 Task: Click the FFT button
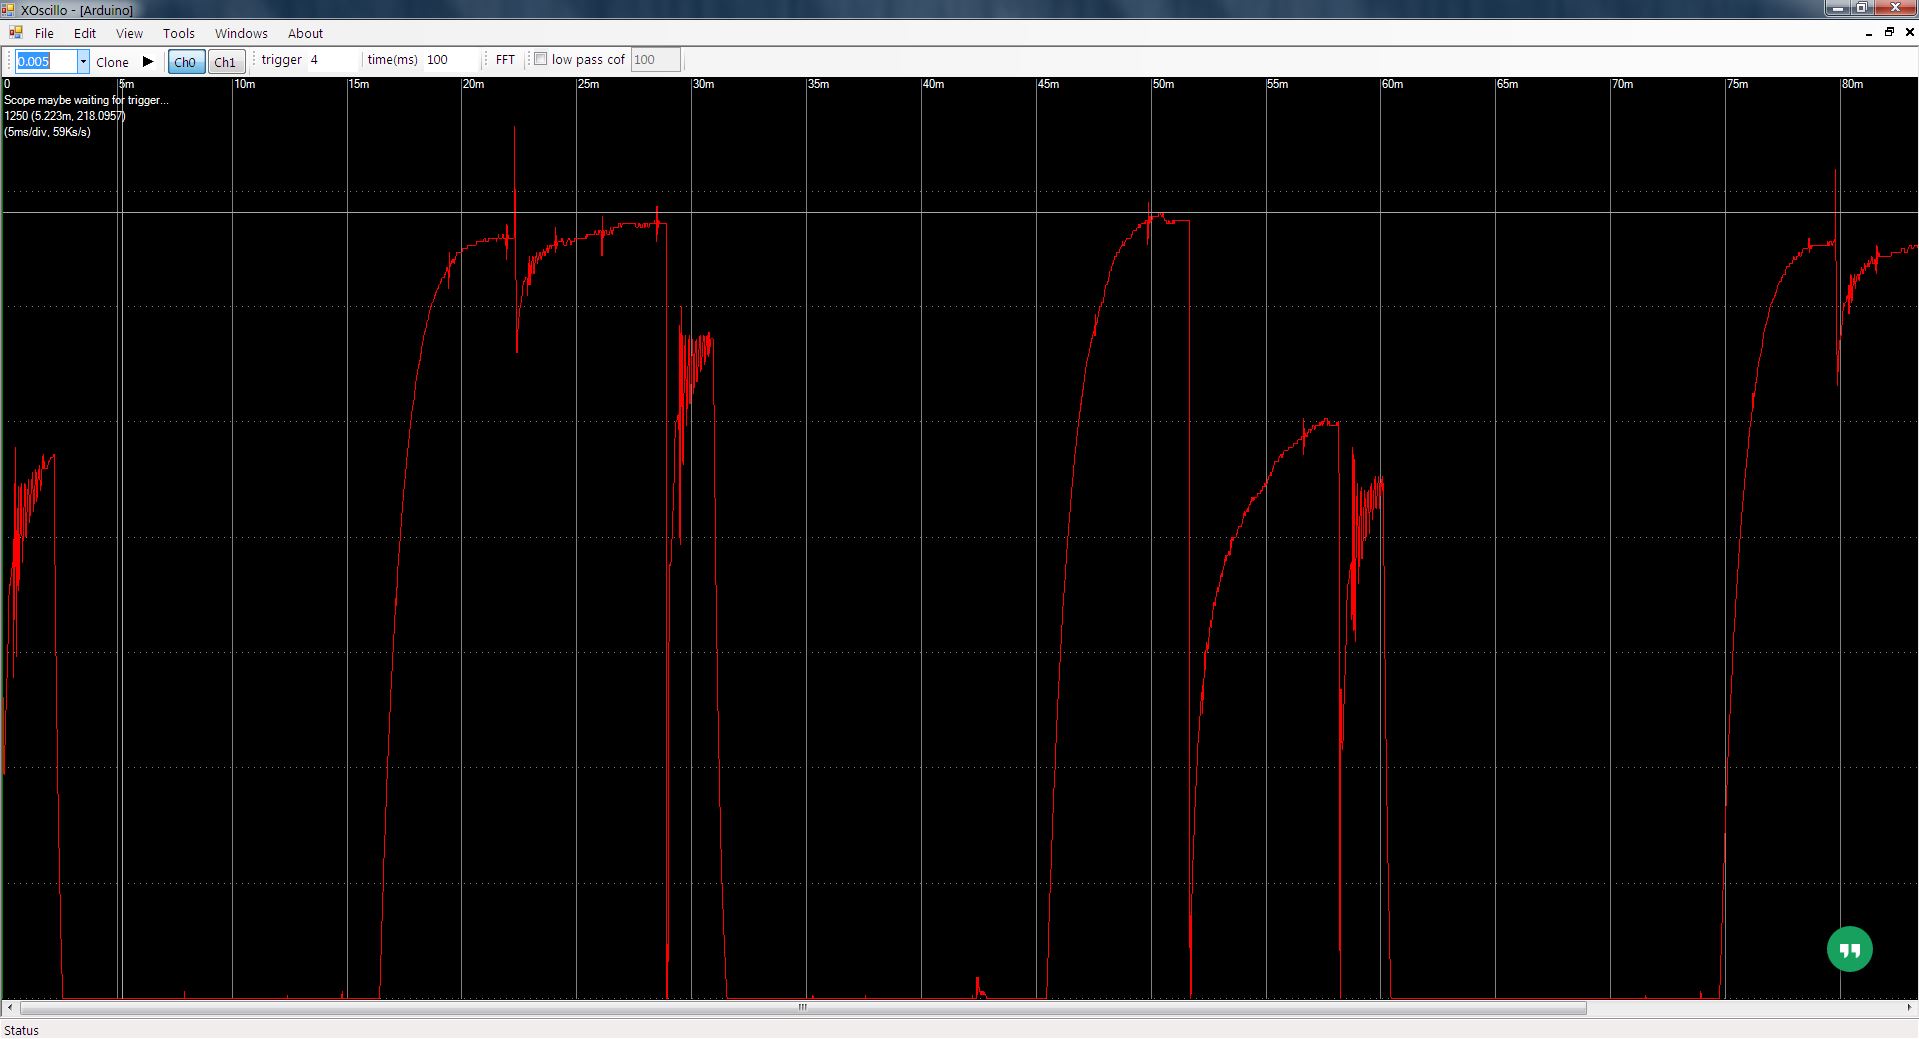(505, 60)
